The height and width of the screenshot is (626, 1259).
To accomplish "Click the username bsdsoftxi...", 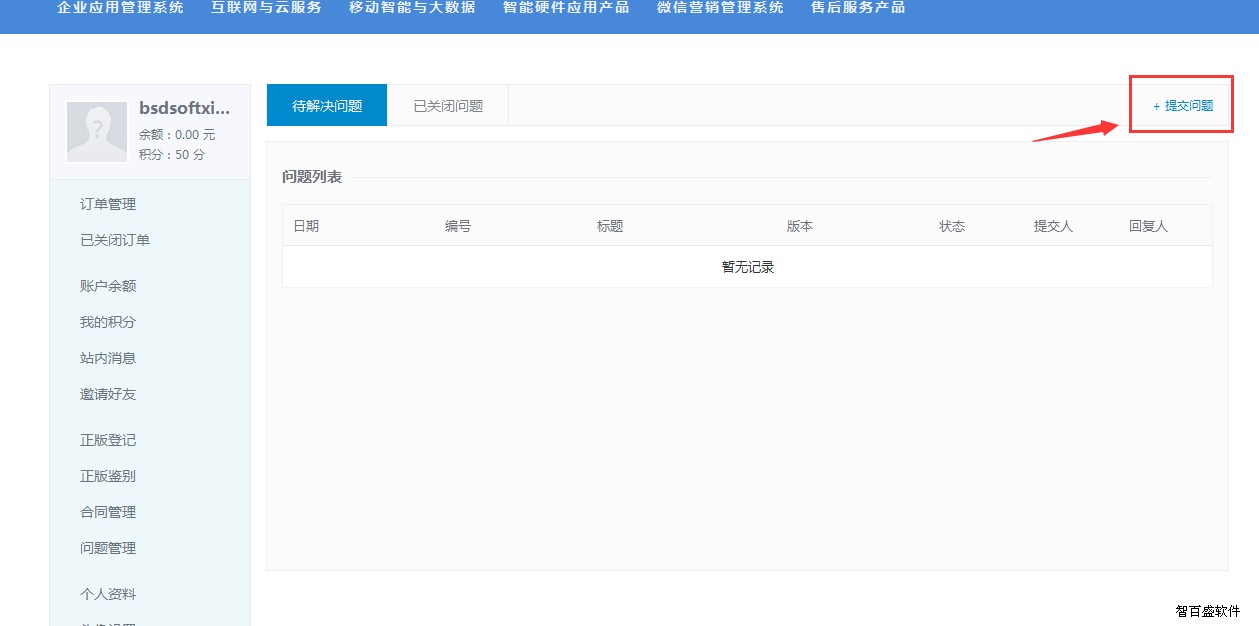I will (185, 109).
